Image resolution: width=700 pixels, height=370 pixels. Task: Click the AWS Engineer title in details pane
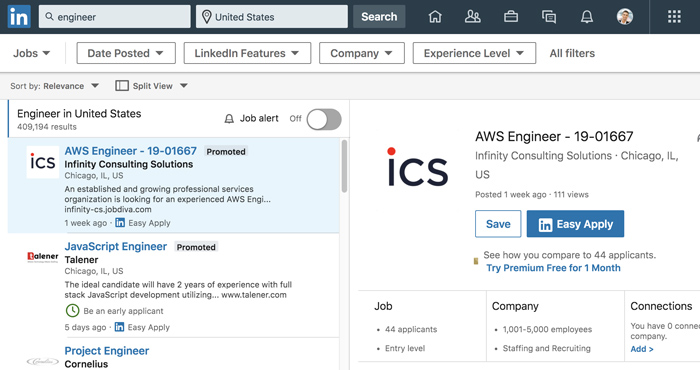(x=554, y=136)
